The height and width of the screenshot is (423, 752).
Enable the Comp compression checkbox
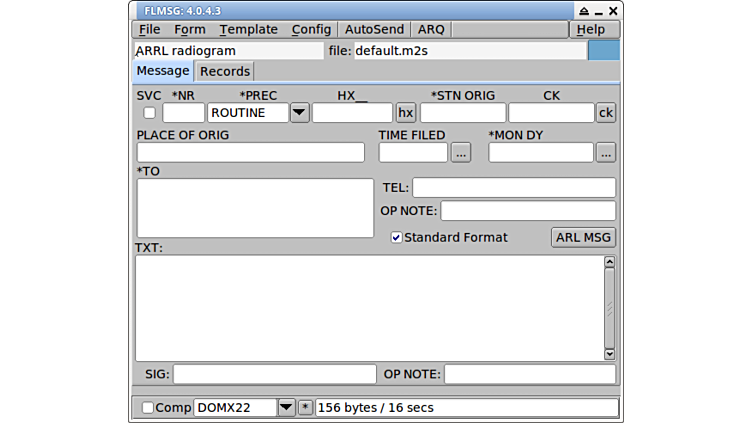click(148, 408)
